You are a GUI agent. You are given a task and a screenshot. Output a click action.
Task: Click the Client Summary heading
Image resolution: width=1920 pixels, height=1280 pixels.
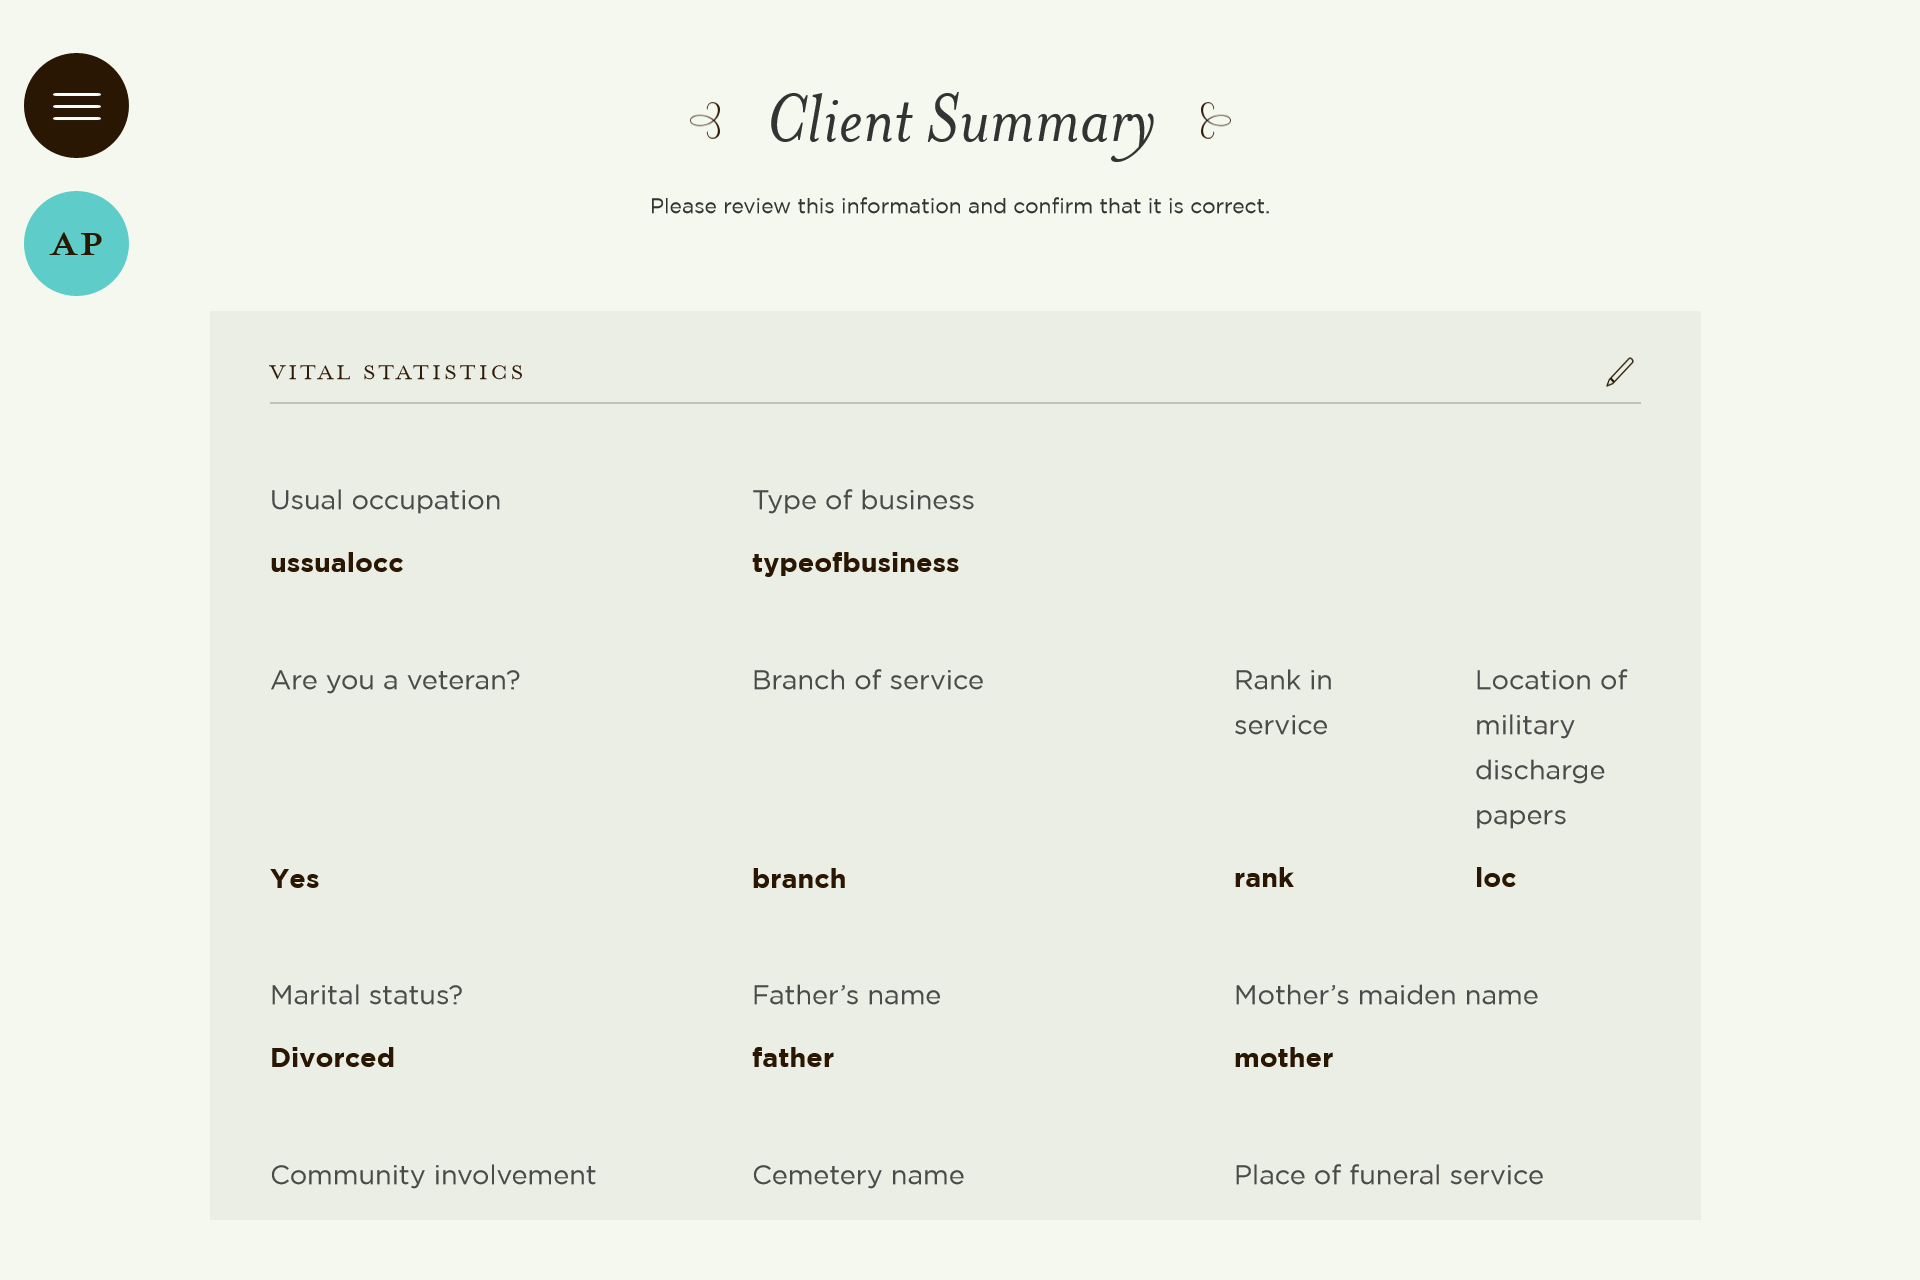961,122
